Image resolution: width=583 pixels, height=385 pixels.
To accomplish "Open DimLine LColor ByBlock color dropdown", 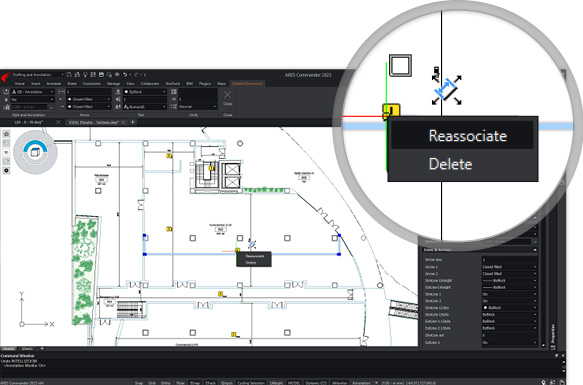I will click(x=509, y=308).
